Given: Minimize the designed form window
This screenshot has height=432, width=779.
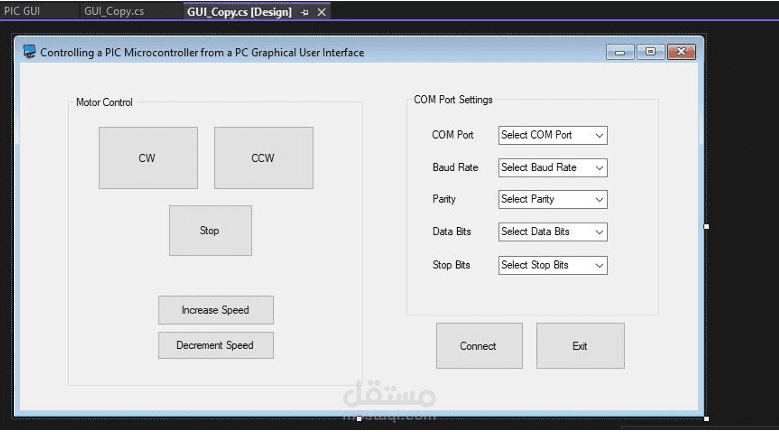Looking at the screenshot, I should click(620, 52).
